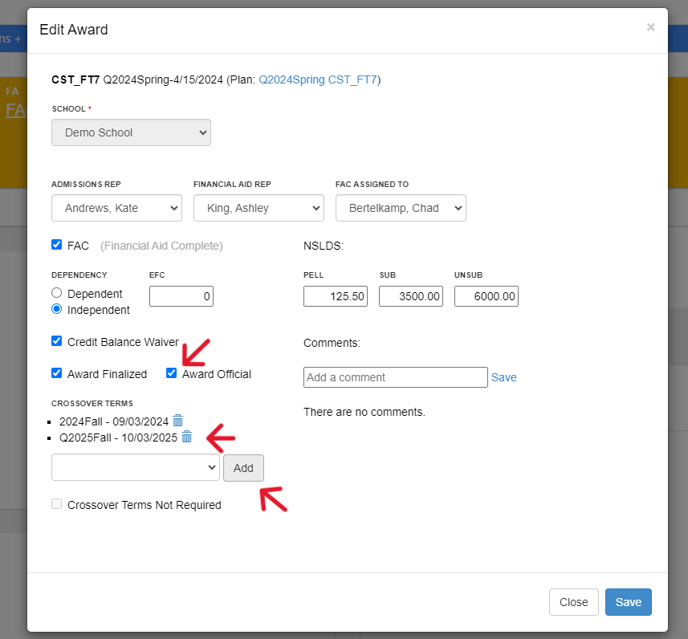Open the School dropdown
Screen dimensions: 688x639
(x=131, y=132)
